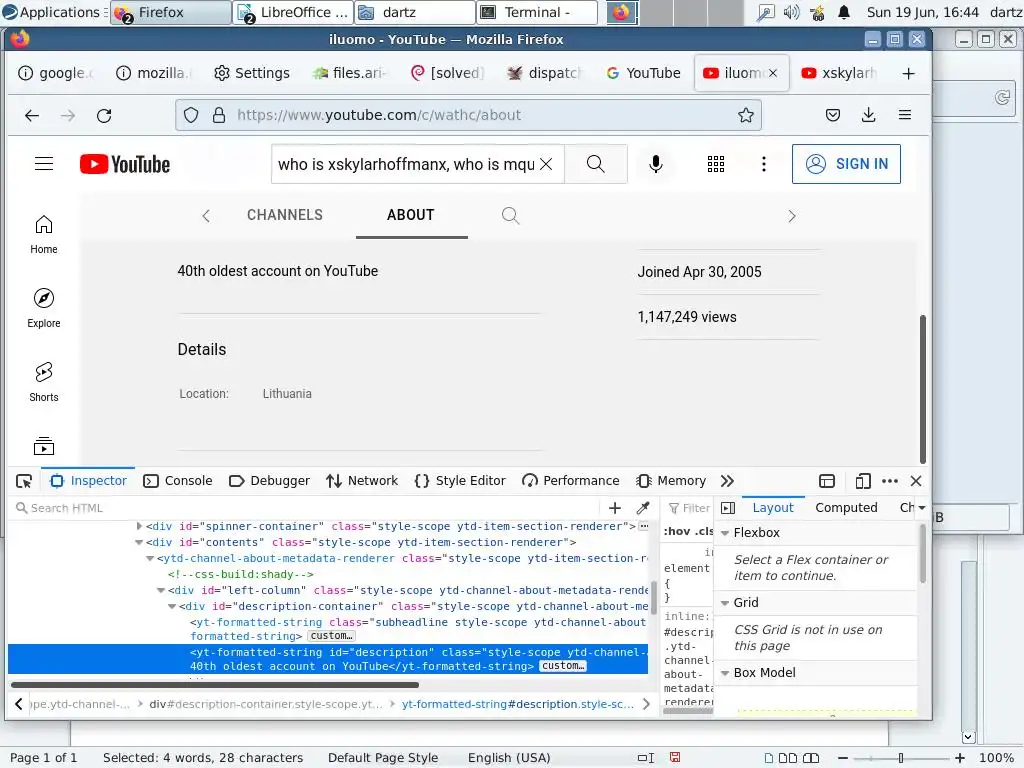The image size is (1024, 768).
Task: Open the Console DevTools tab
Action: [178, 481]
